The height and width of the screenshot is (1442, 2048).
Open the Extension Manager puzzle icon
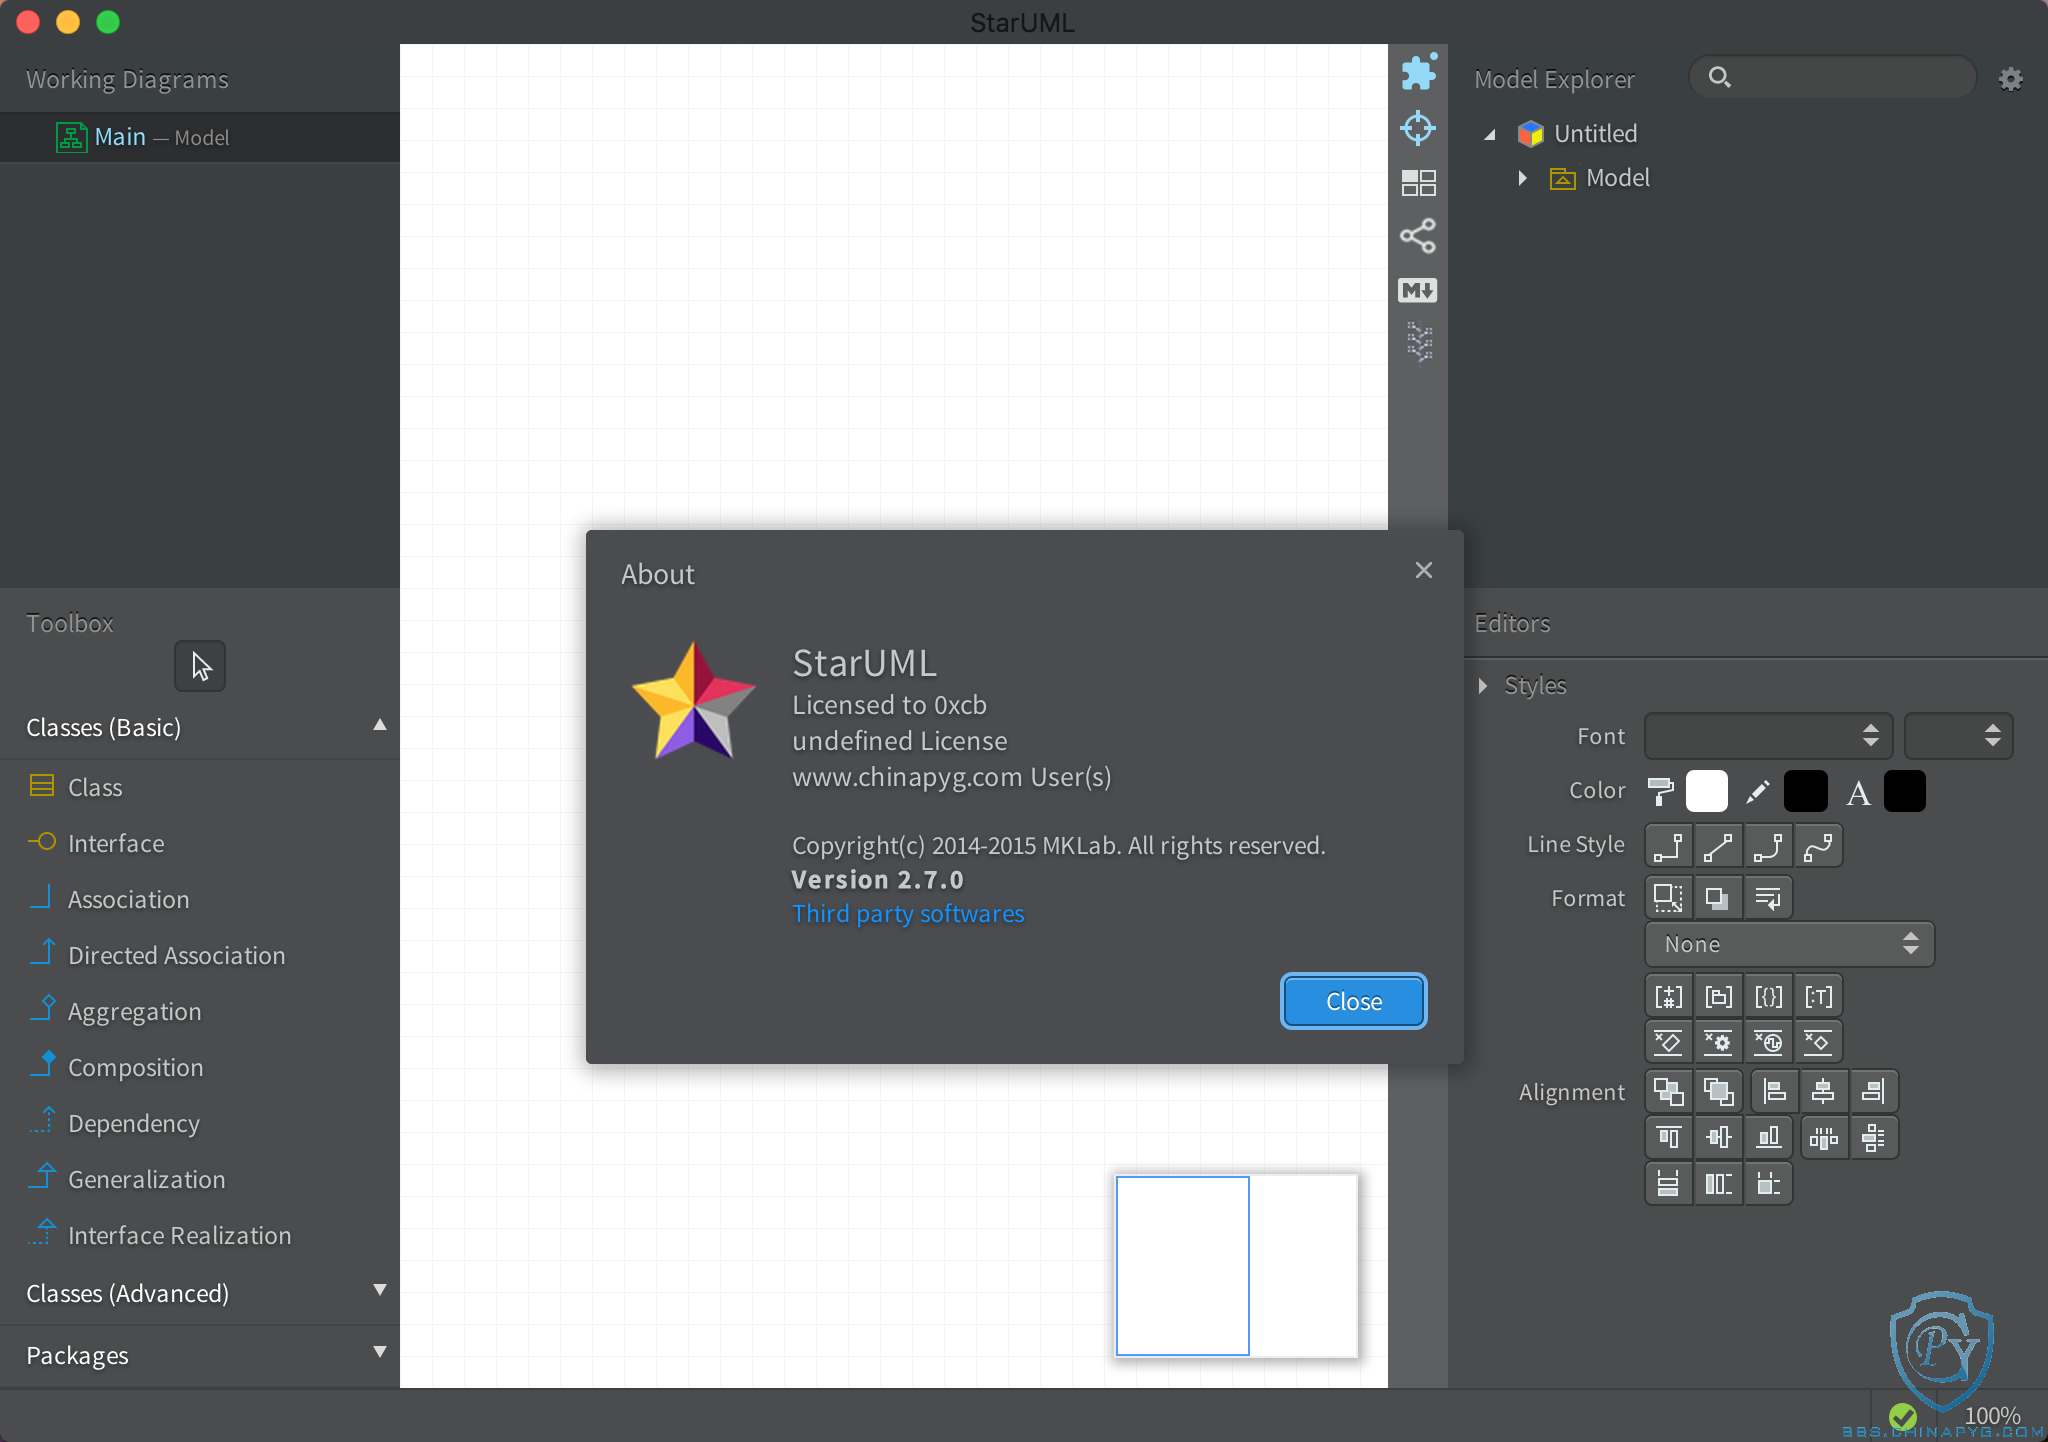tap(1418, 72)
